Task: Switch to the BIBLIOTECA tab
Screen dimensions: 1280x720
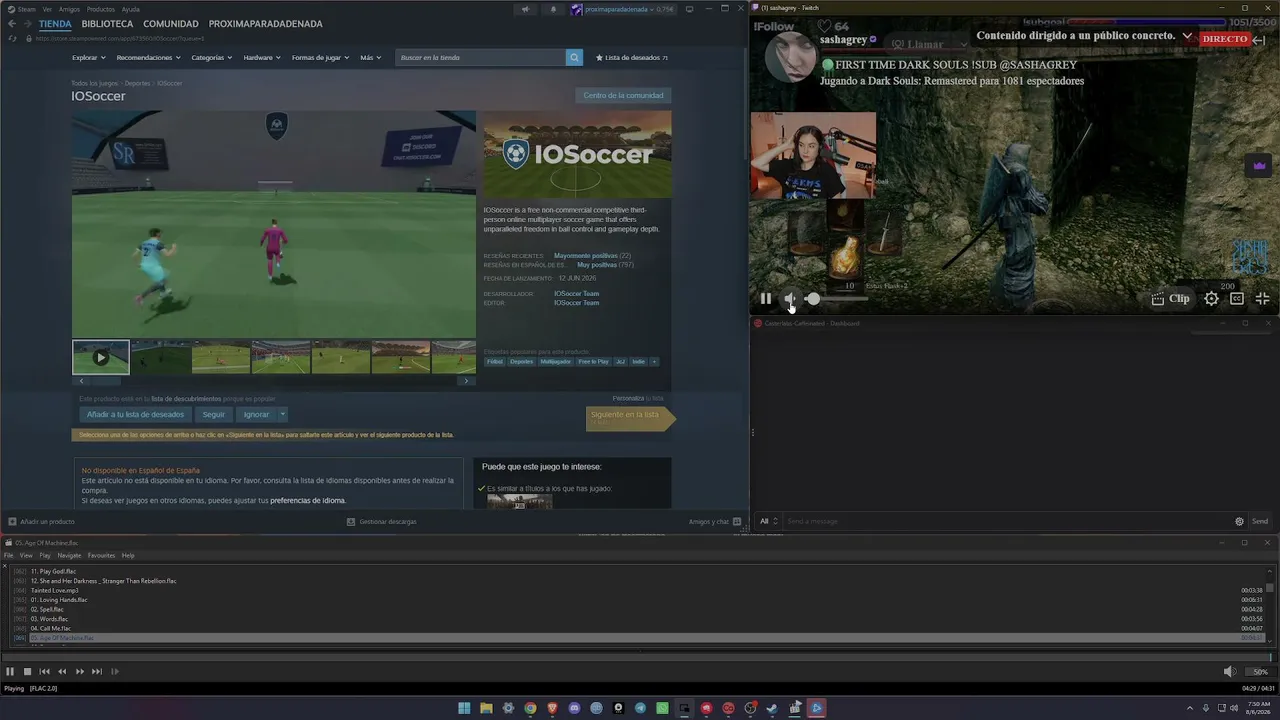Action: (107, 24)
